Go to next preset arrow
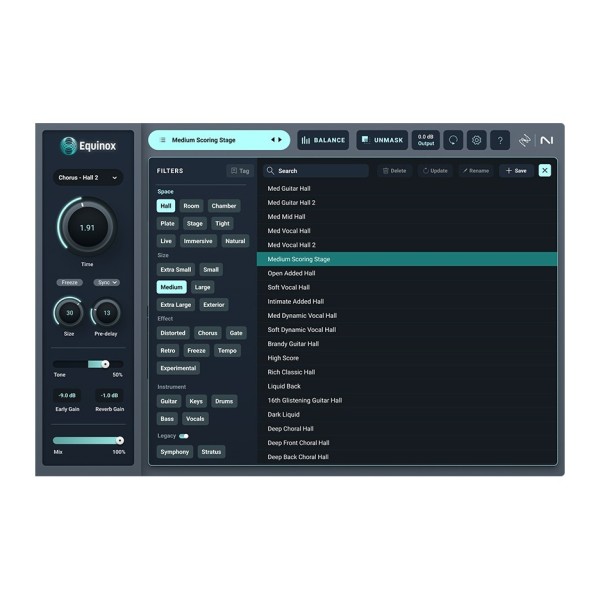 pos(280,140)
